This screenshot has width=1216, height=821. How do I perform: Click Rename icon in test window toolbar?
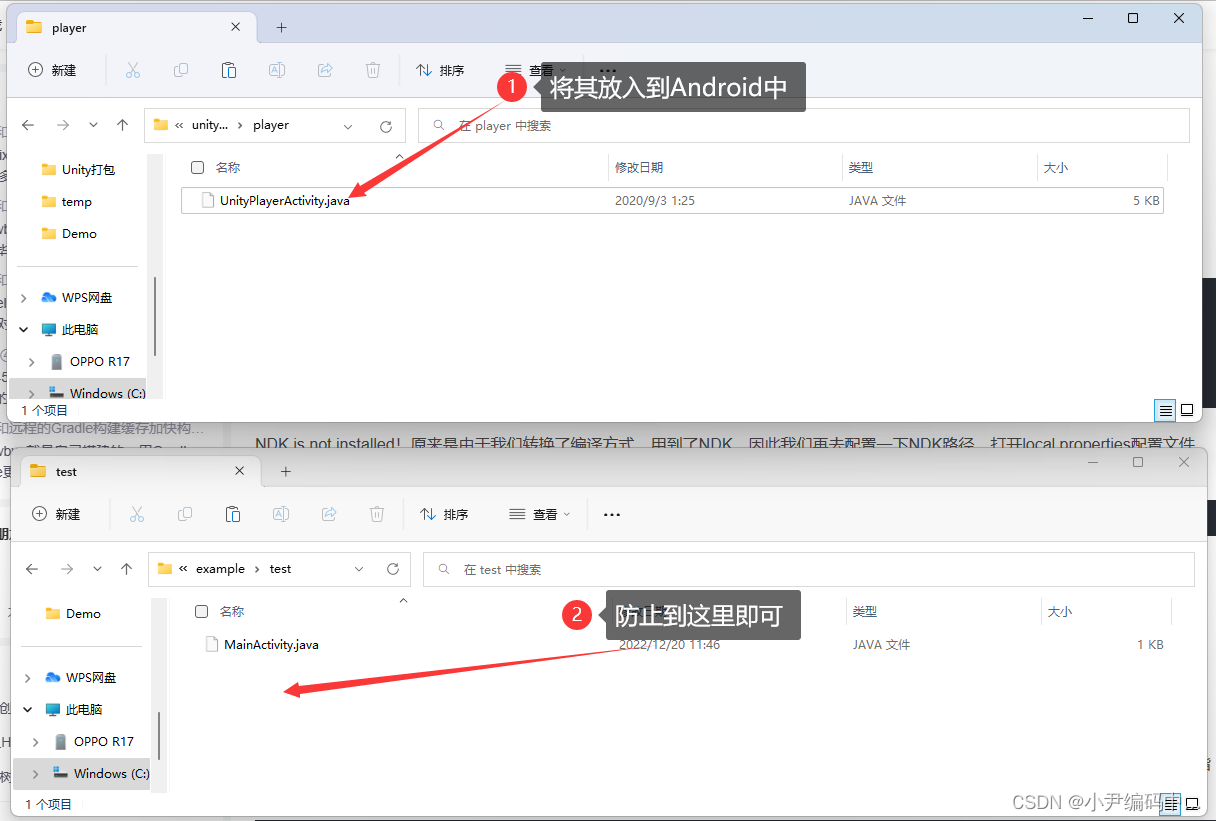pos(281,514)
